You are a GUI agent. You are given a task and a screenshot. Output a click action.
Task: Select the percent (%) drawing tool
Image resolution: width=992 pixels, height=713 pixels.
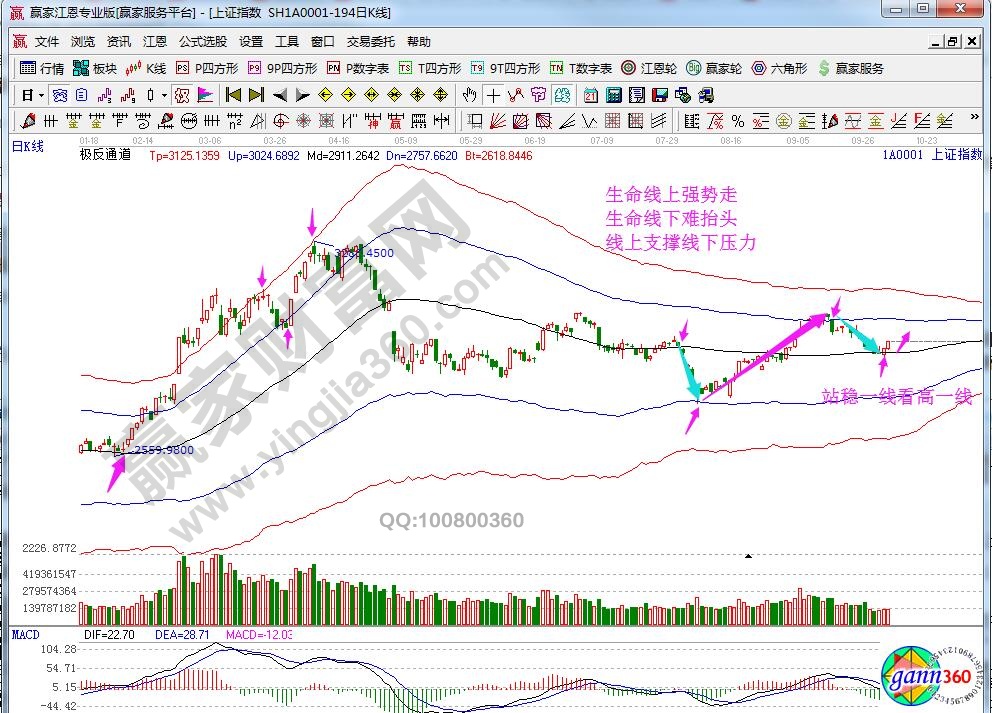tap(737, 121)
